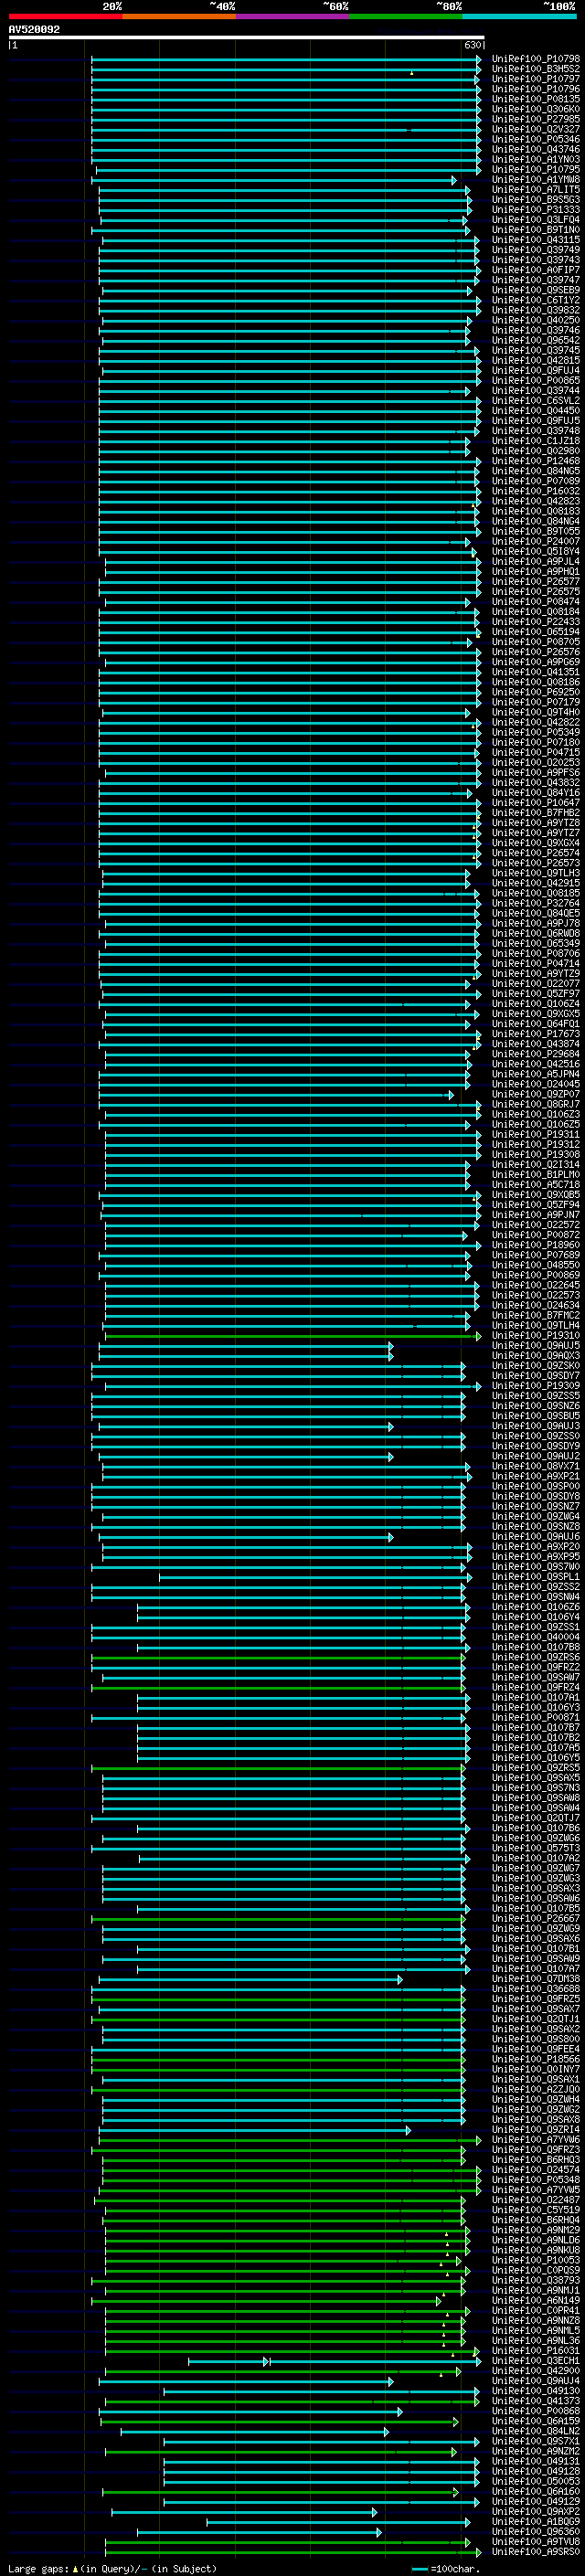Select the UniRef100_P26667 label
The image size is (585, 2576).
click(x=536, y=1918)
